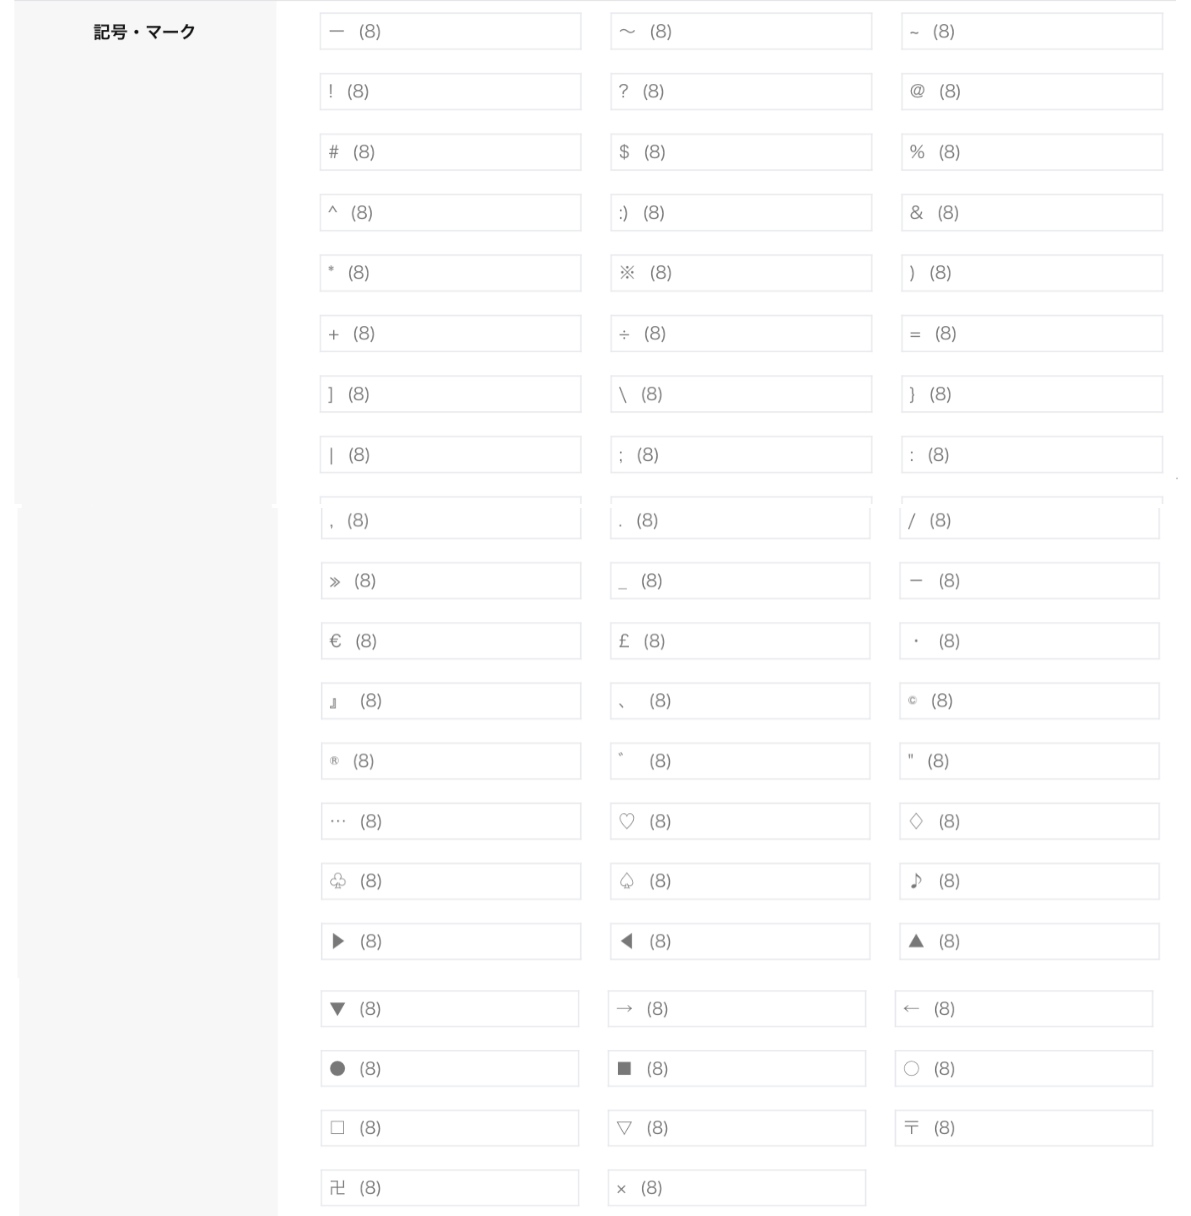This screenshot has height=1216, width=1191.
Task: Select the division ÷ symbol button
Action: point(741,334)
